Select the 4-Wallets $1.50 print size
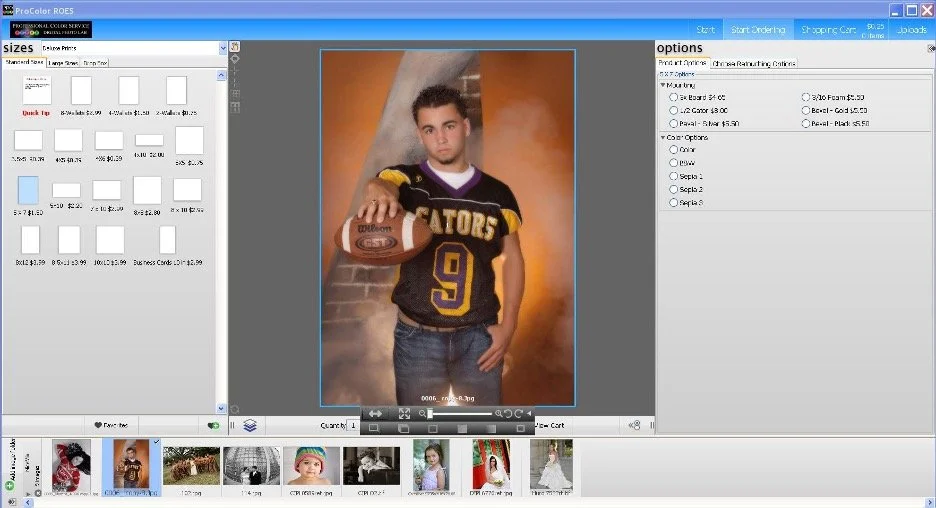 tap(128, 90)
